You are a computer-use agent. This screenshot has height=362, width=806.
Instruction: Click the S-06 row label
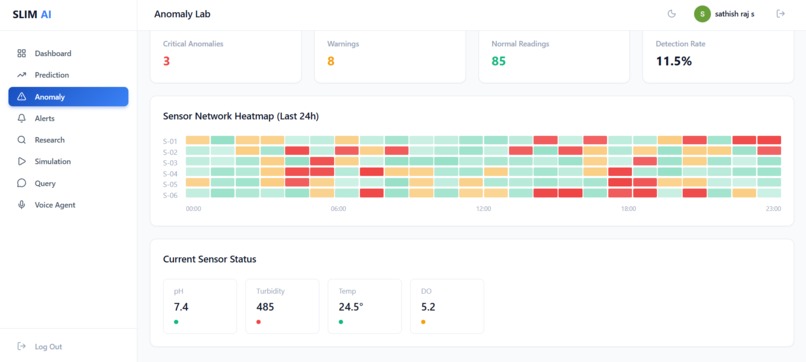coord(170,195)
